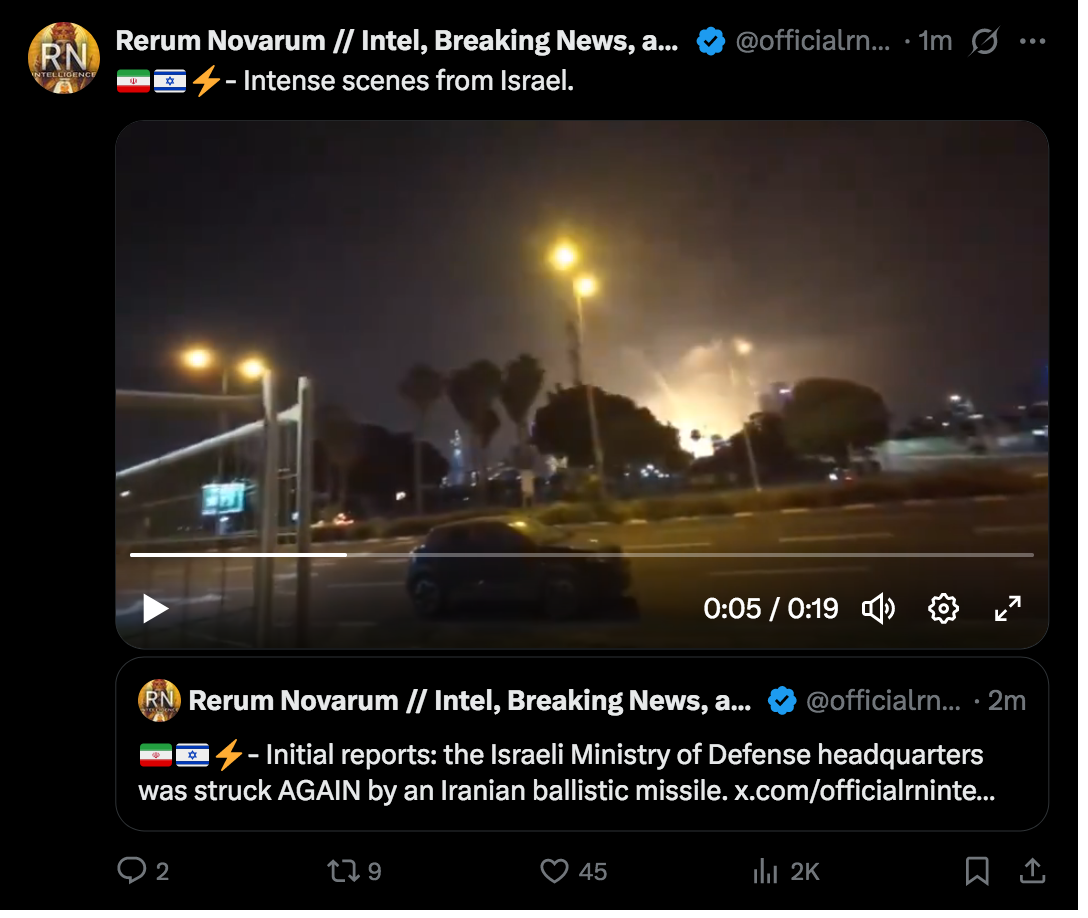Play the video with the play button
Screen dimensions: 1088x918
click(155, 609)
